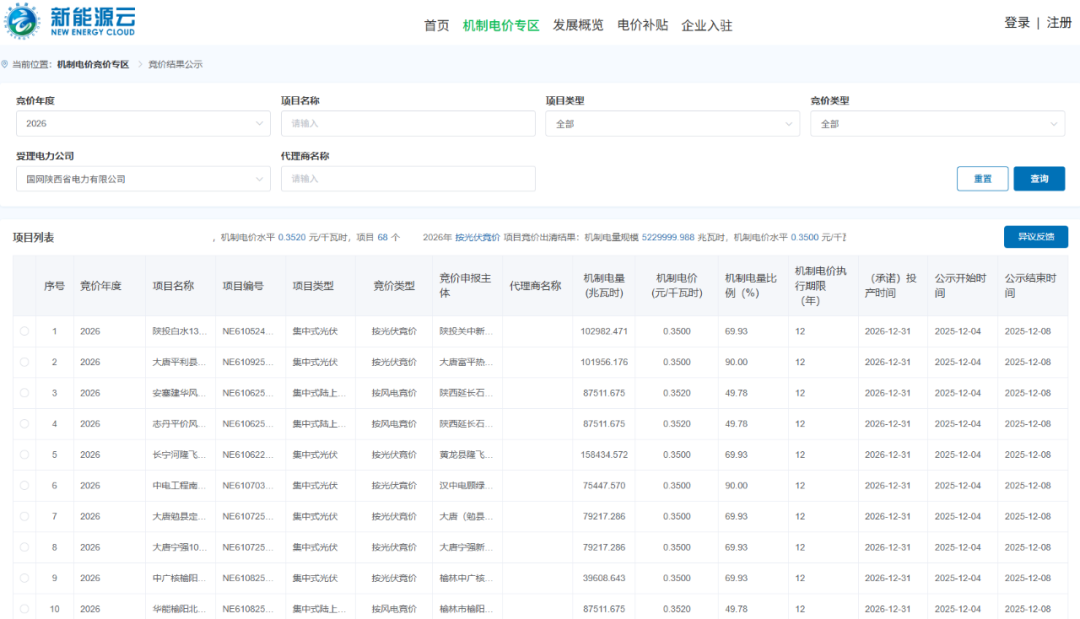Screen dimensions: 1080x619
Task: Open the 电价补贴 menu item
Action: (x=642, y=25)
